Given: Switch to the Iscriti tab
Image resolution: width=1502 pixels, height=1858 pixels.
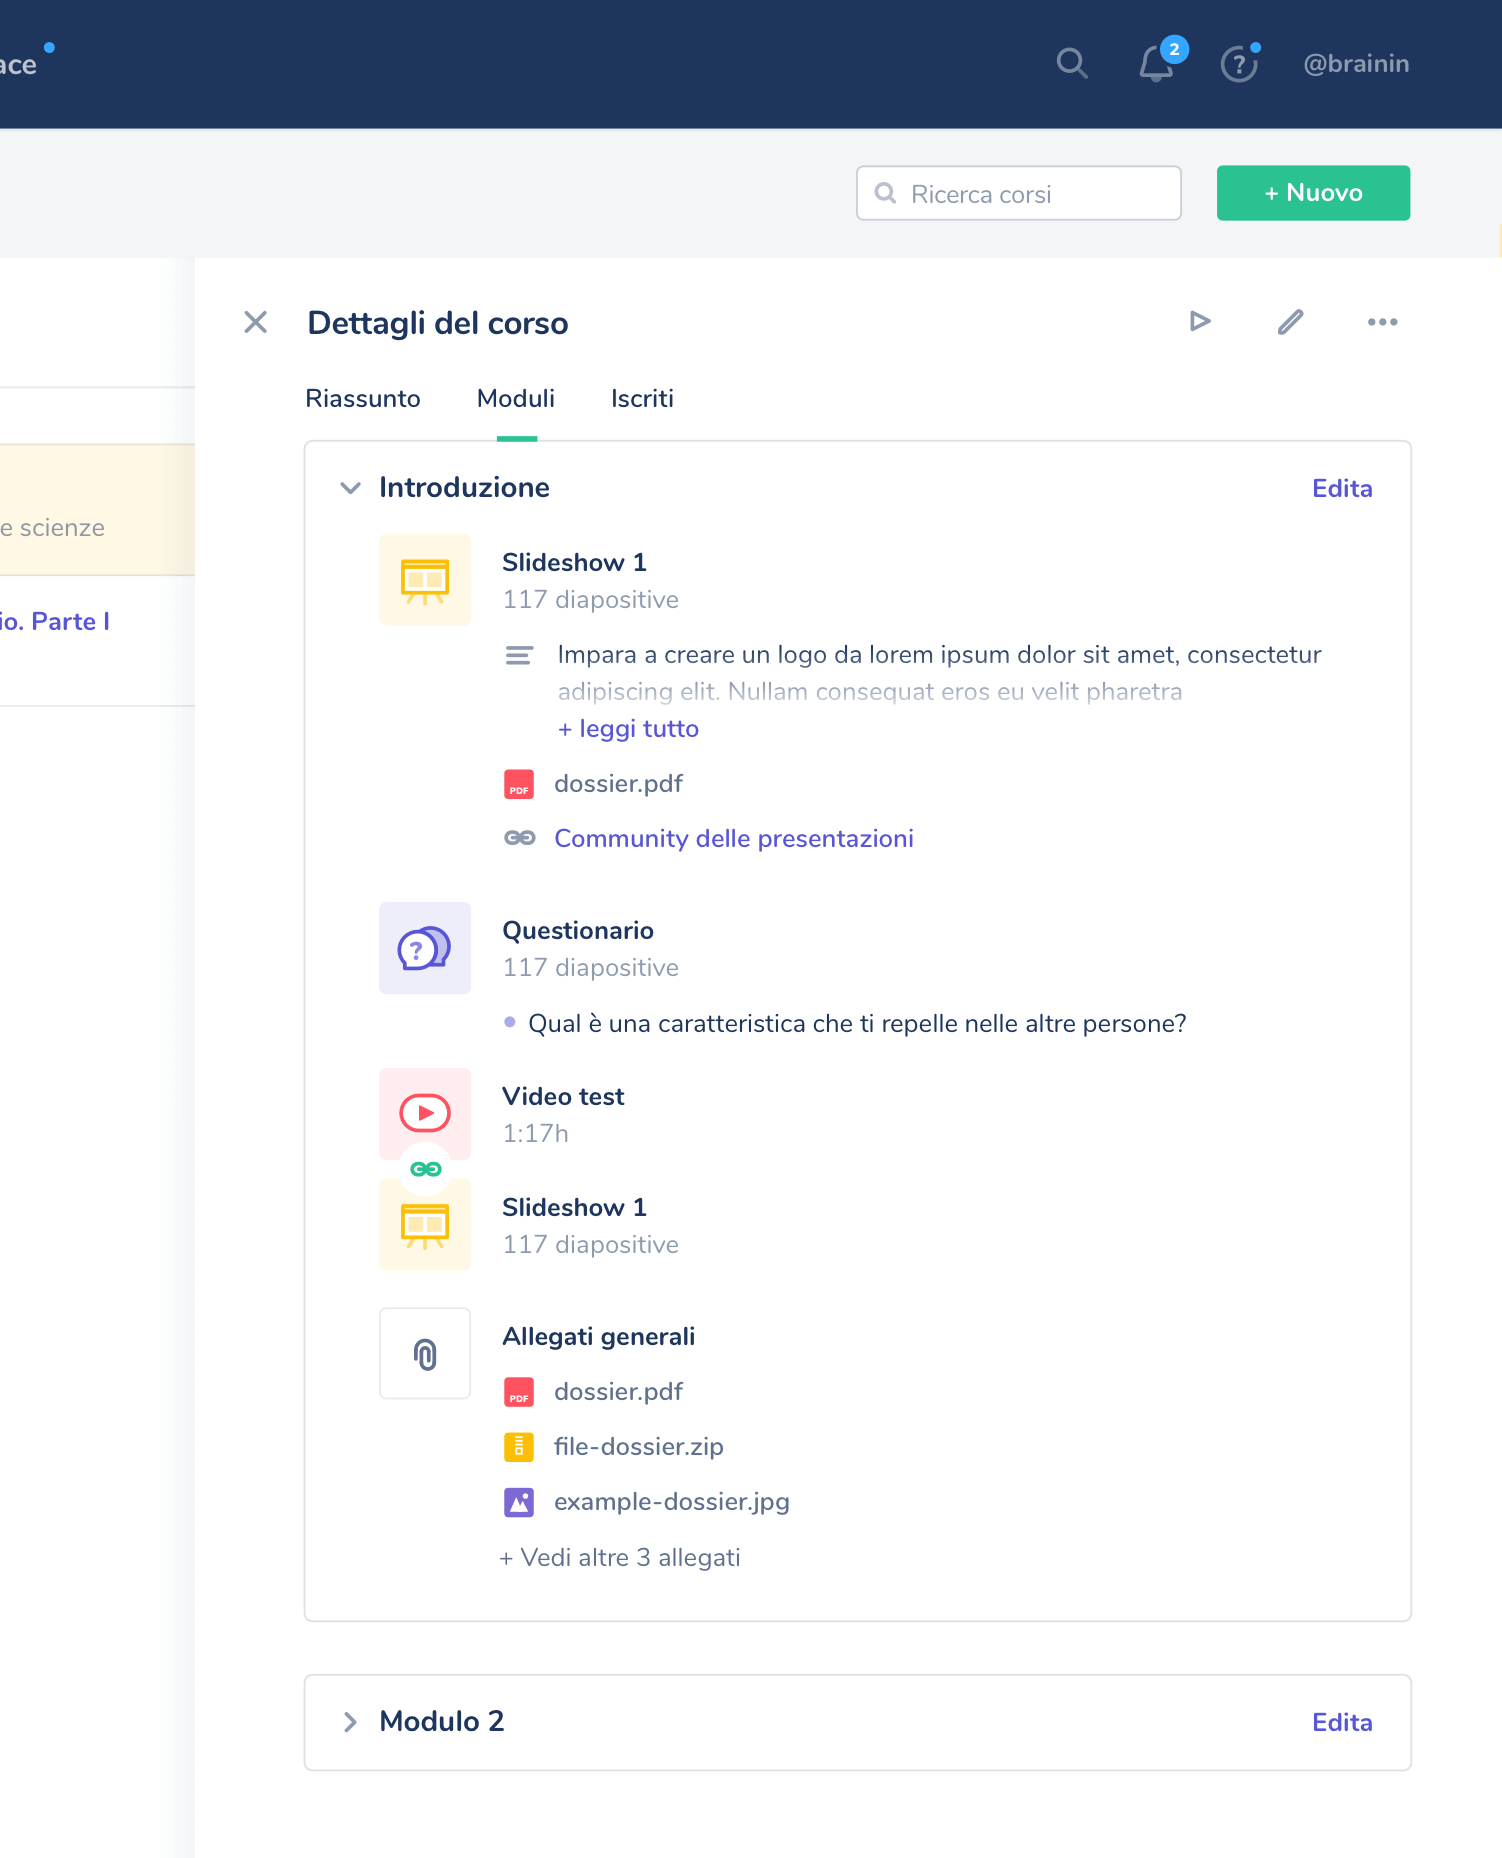Looking at the screenshot, I should [x=642, y=399].
